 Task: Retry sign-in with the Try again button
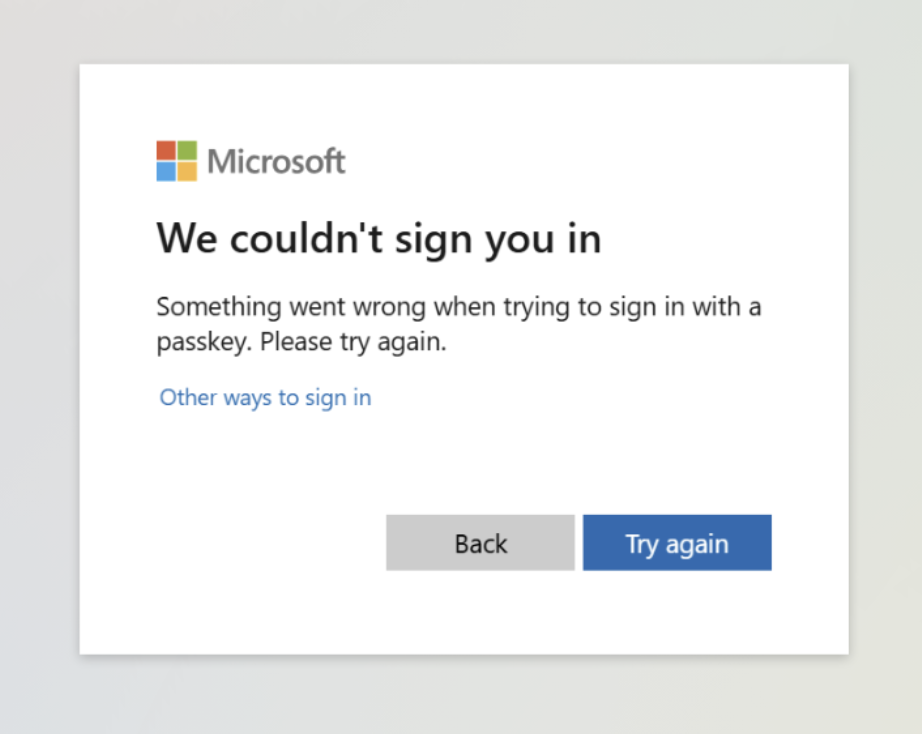[x=677, y=543]
